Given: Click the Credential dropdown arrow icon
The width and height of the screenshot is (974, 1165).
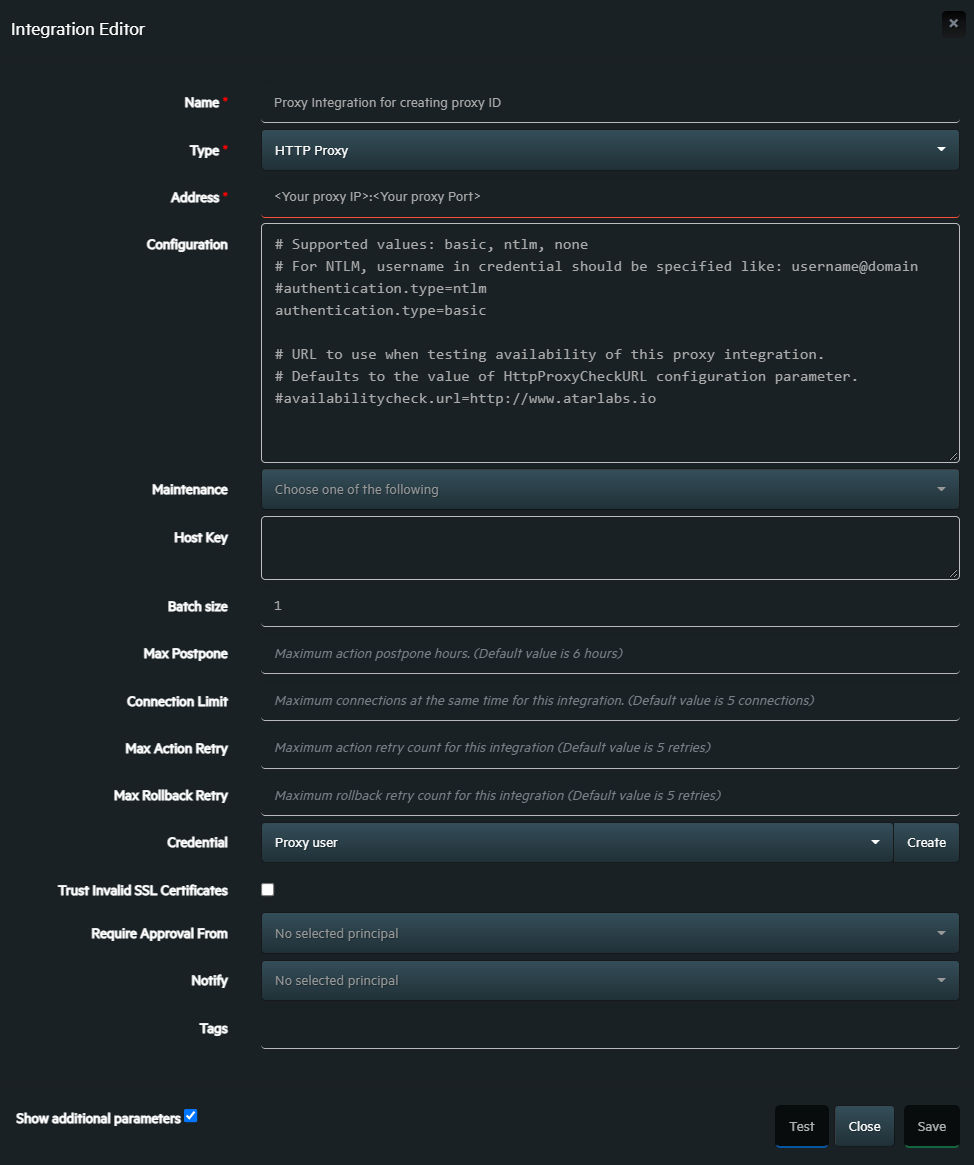Looking at the screenshot, I should tap(876, 842).
